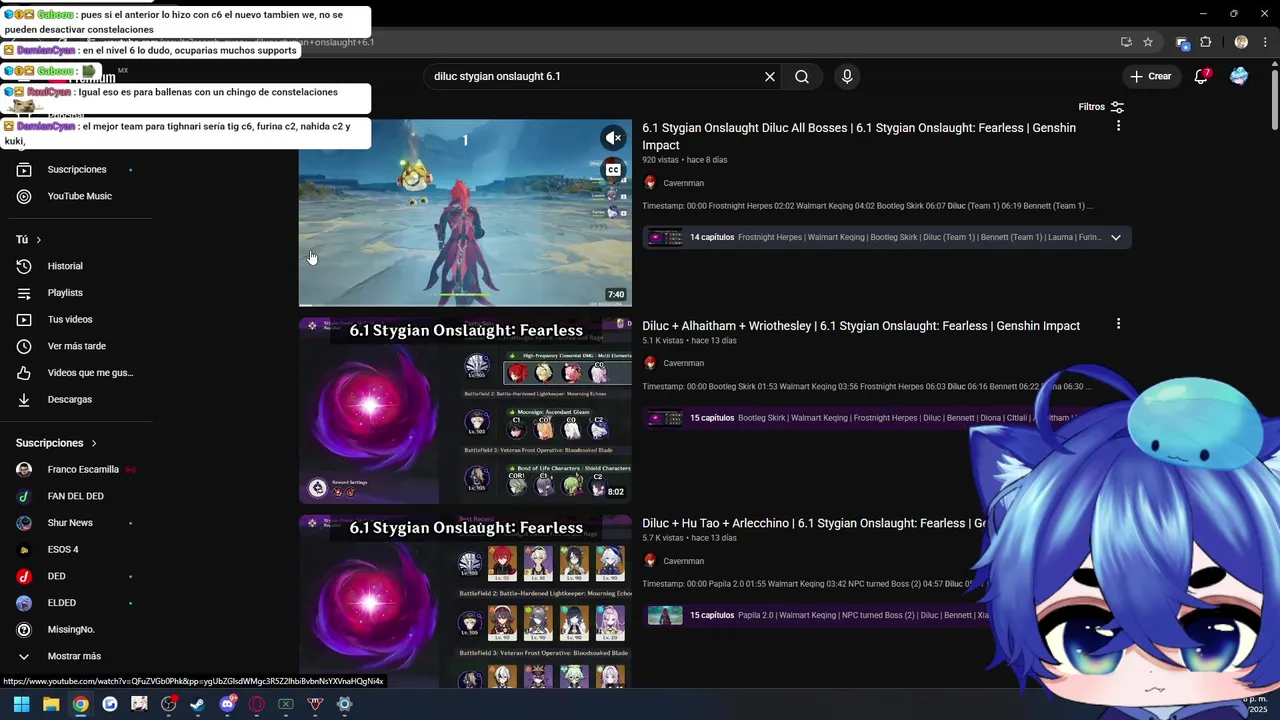
Task: Open Chrome three-dot menu
Action: coord(1265,42)
